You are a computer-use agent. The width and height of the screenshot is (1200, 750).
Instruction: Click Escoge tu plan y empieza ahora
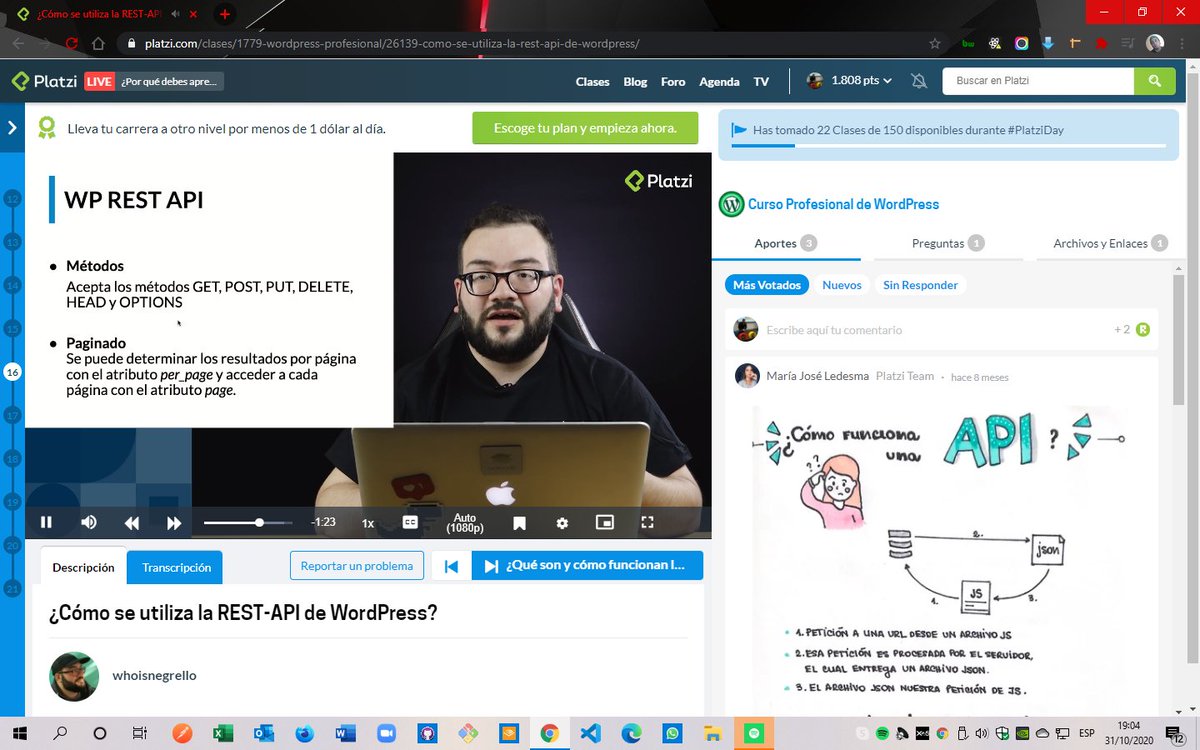[585, 128]
